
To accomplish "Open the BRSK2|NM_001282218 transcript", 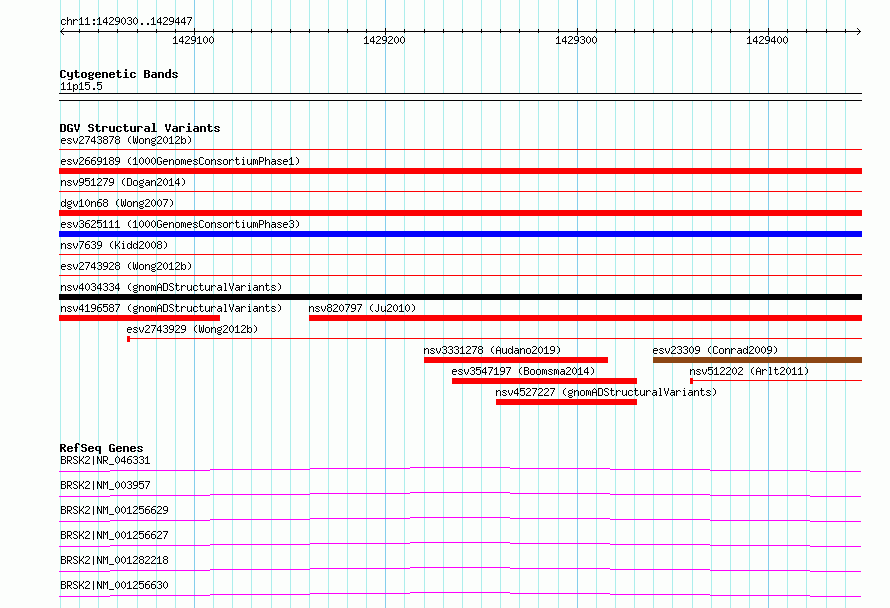I will click(x=114, y=560).
